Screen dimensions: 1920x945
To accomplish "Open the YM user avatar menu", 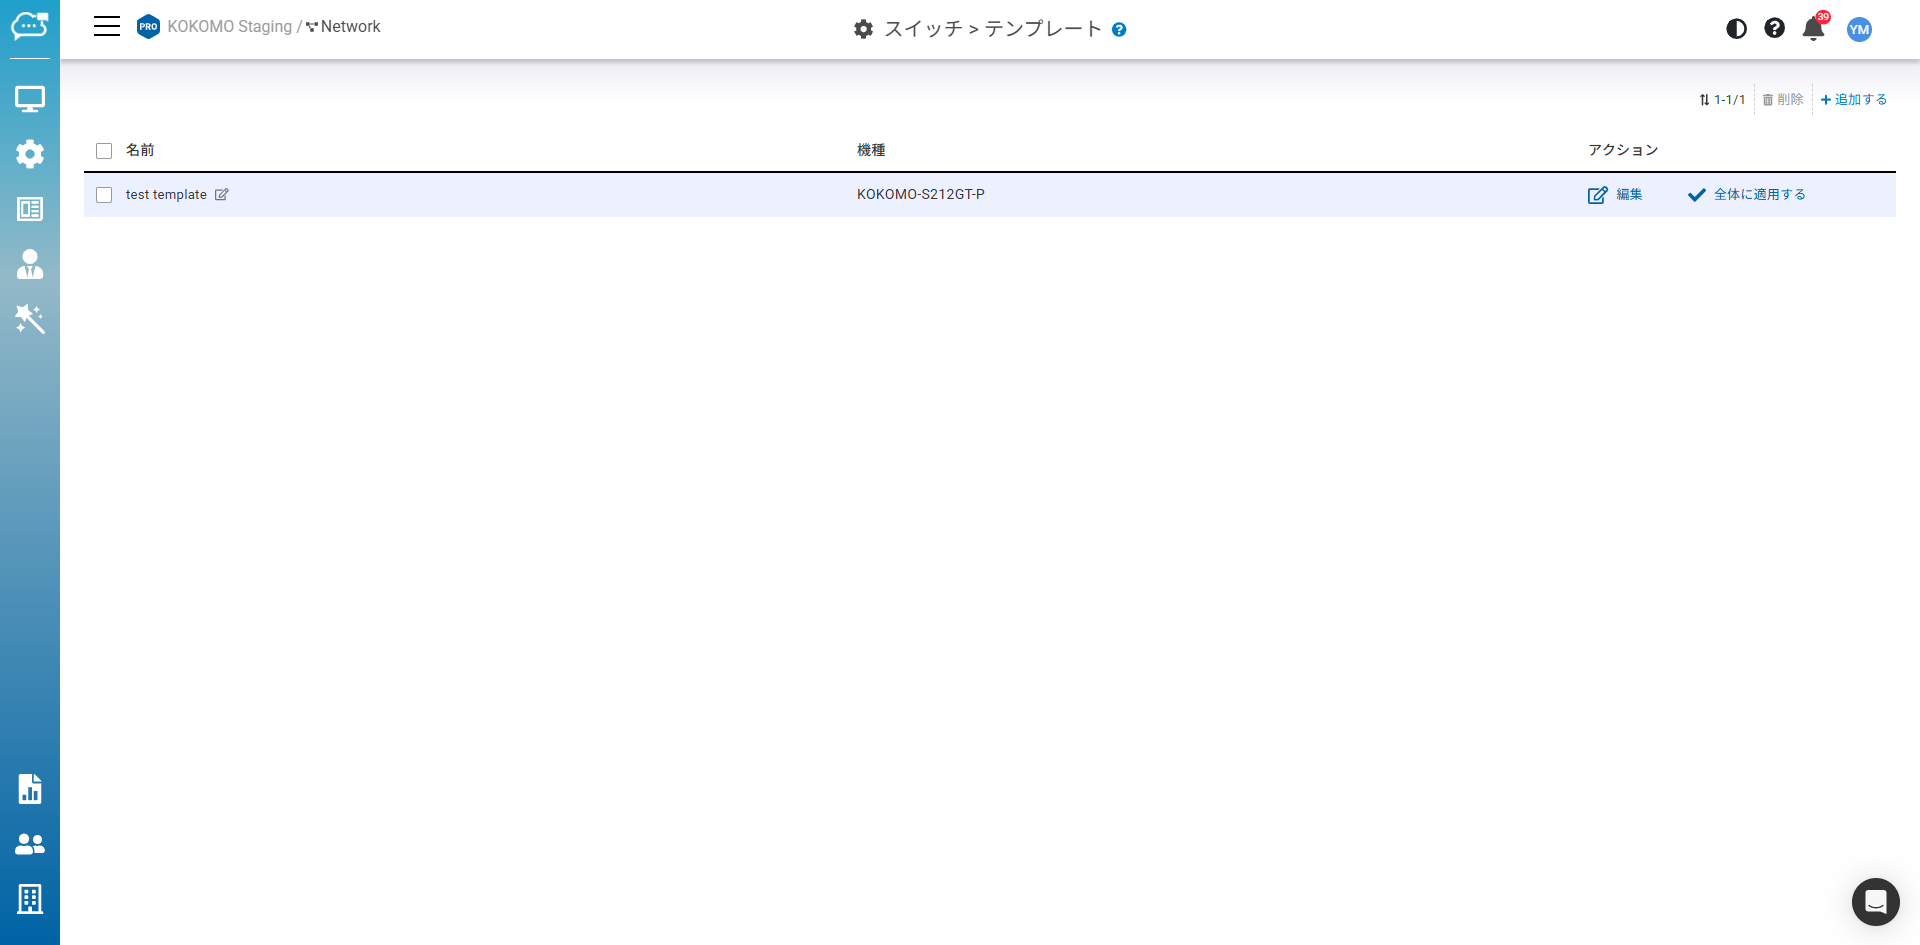I will 1859,29.
